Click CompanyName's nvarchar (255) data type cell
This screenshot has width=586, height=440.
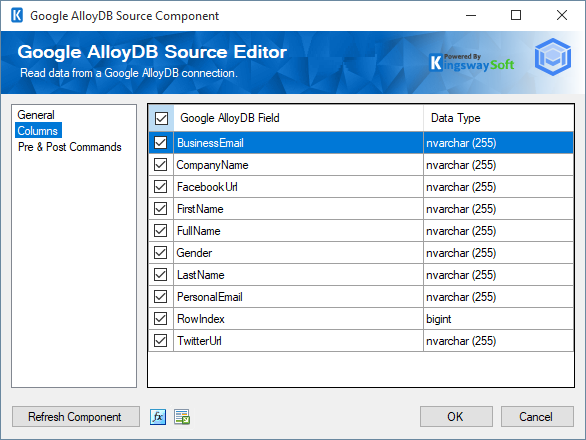click(x=499, y=164)
